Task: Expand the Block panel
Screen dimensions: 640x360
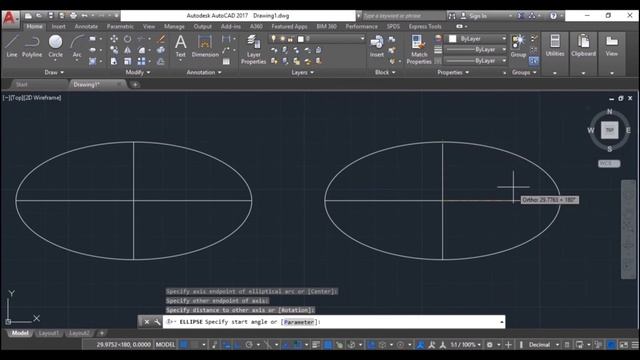Action: [385, 72]
